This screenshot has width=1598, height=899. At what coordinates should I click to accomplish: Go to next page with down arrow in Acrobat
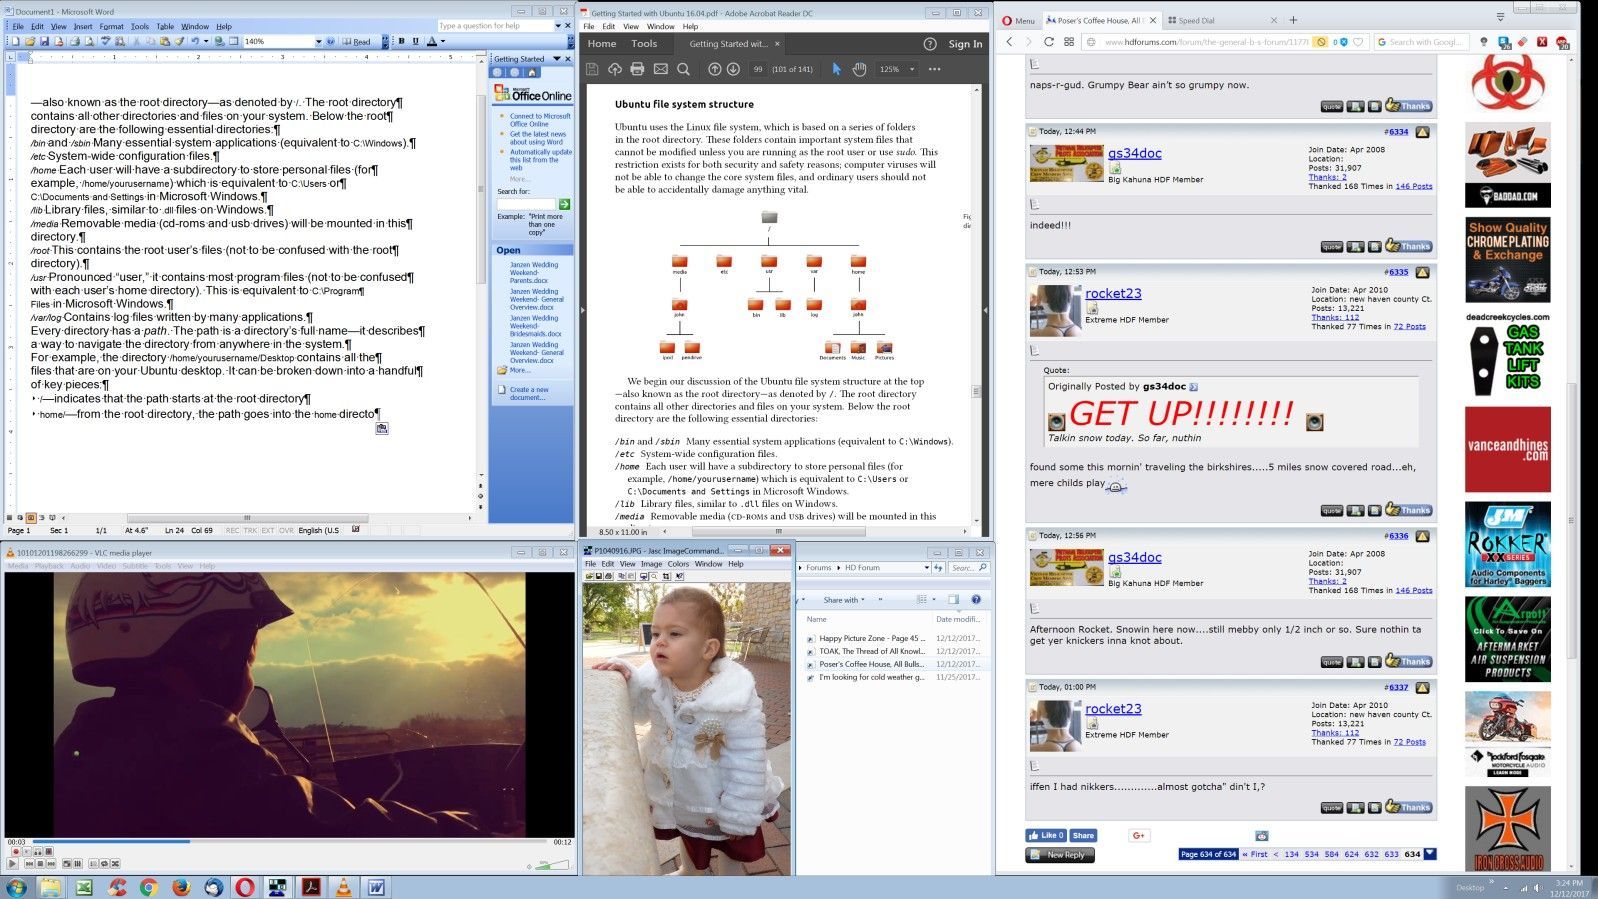coord(733,69)
